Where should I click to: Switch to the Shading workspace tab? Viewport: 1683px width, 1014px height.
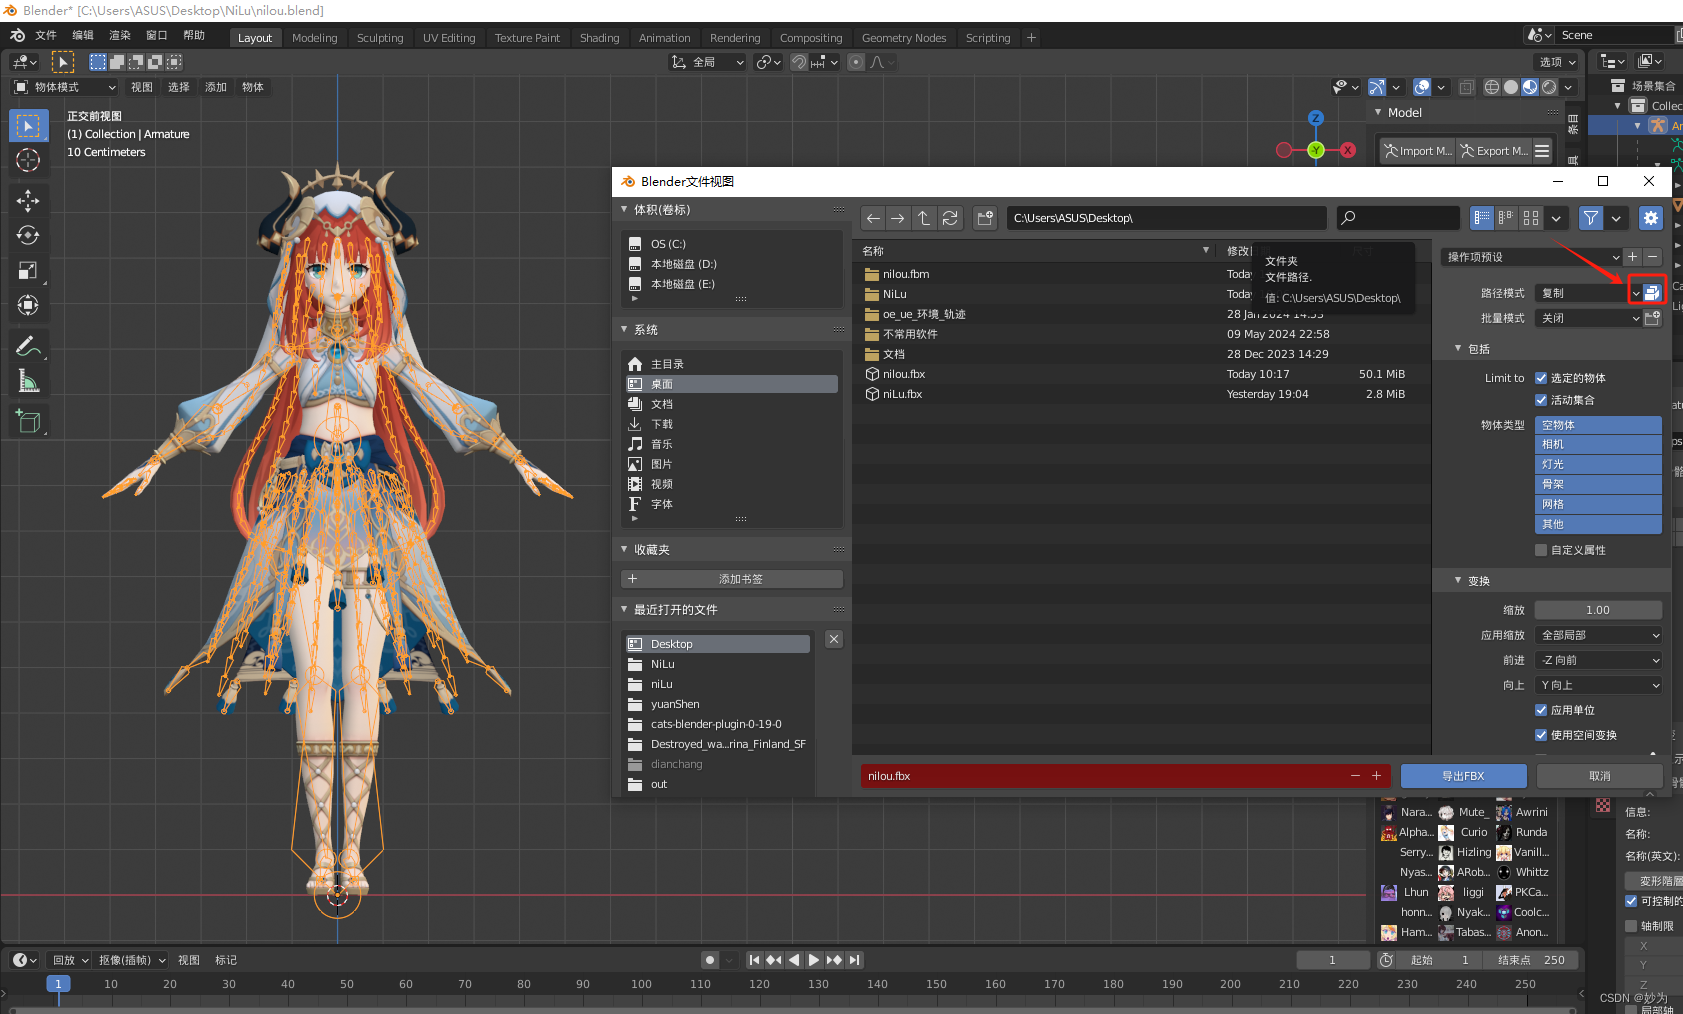pos(600,38)
